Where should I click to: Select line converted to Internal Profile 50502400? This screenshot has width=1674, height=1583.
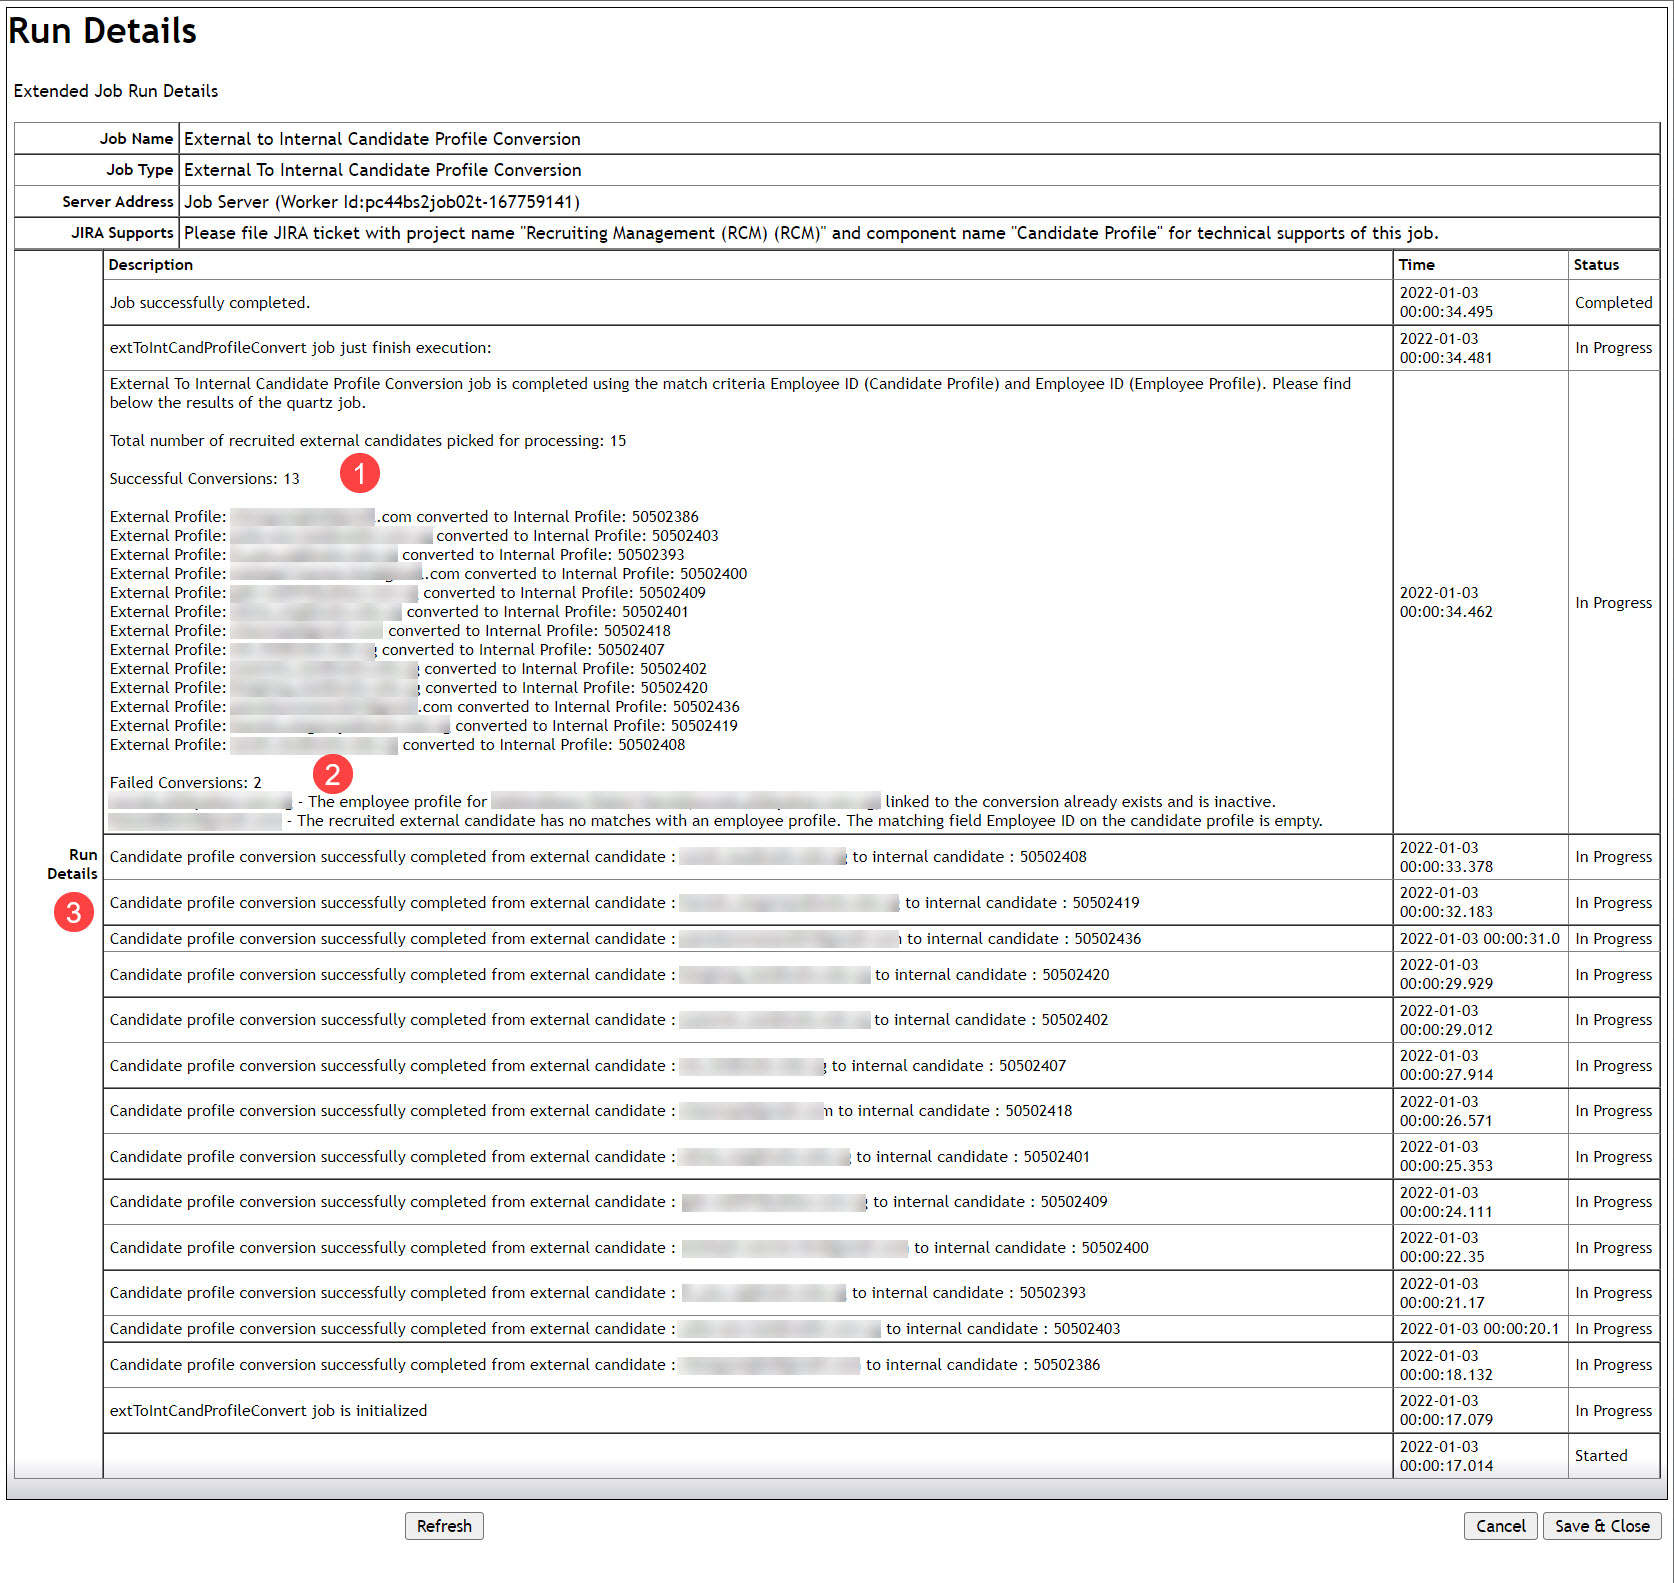[x=428, y=574]
